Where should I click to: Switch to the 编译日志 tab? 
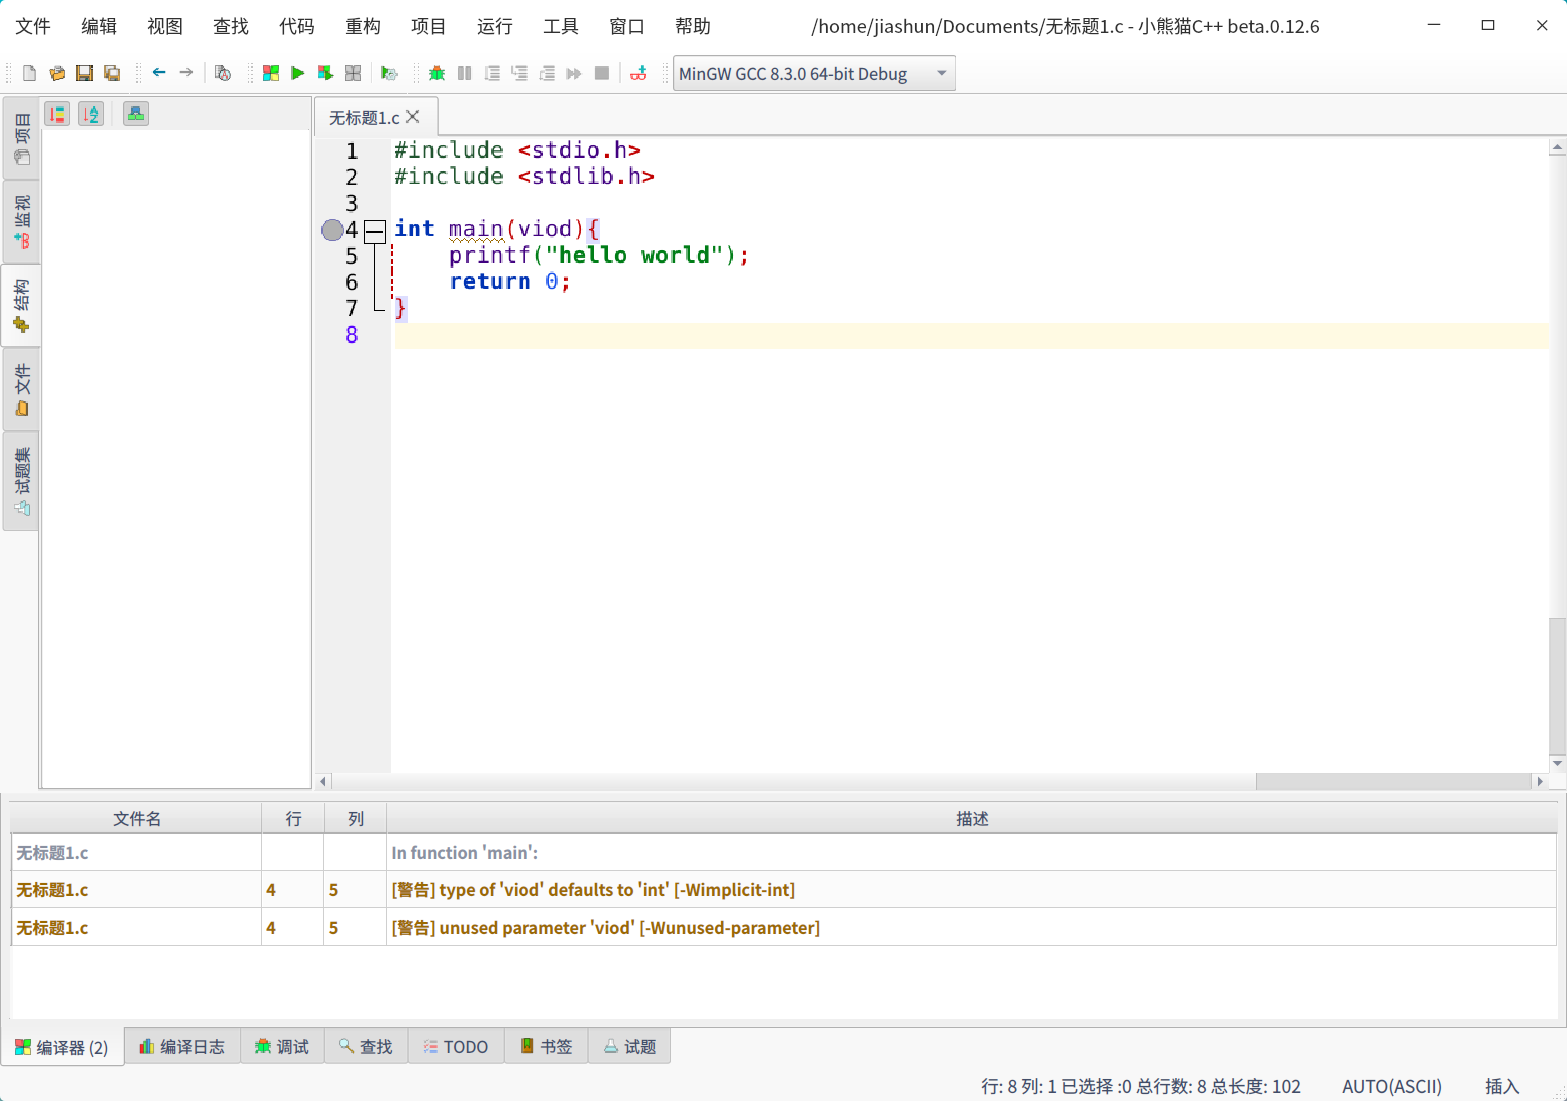pyautogui.click(x=182, y=1046)
